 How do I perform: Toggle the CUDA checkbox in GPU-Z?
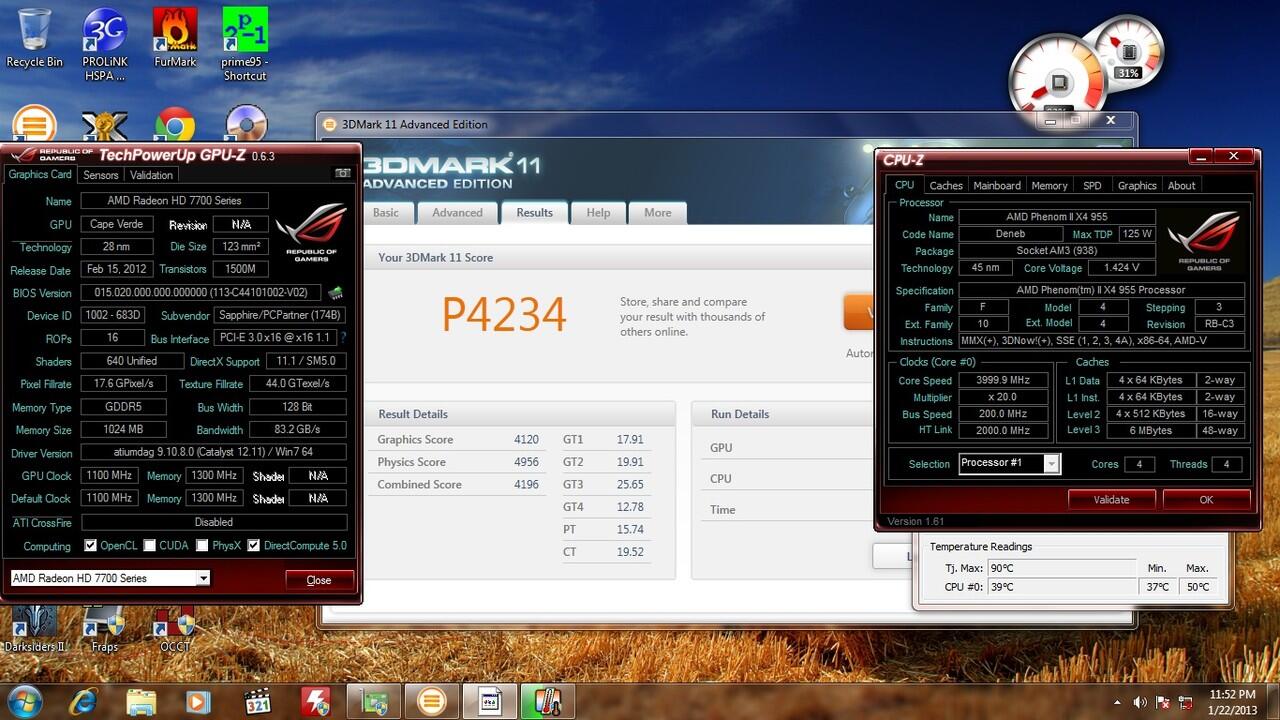149,546
